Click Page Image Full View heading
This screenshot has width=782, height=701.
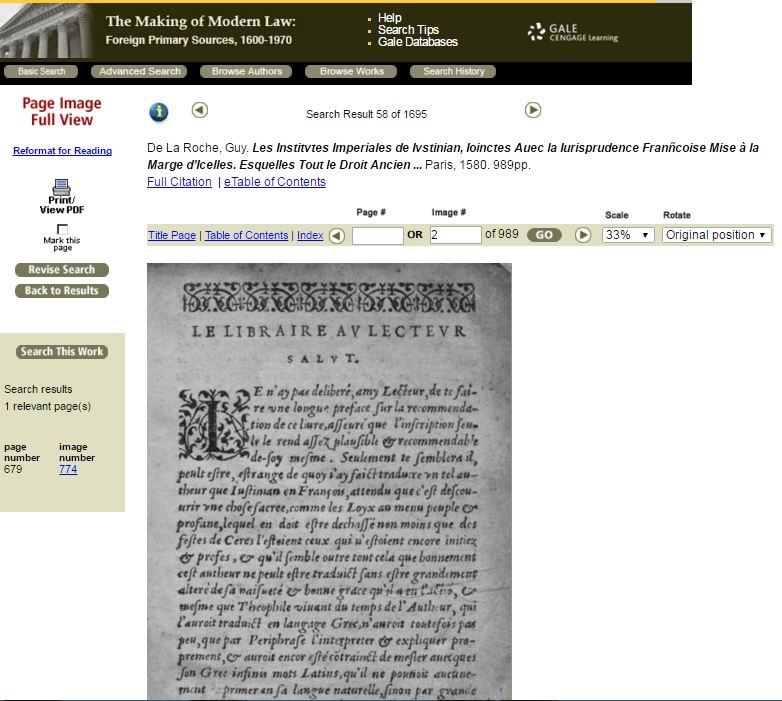coord(62,112)
